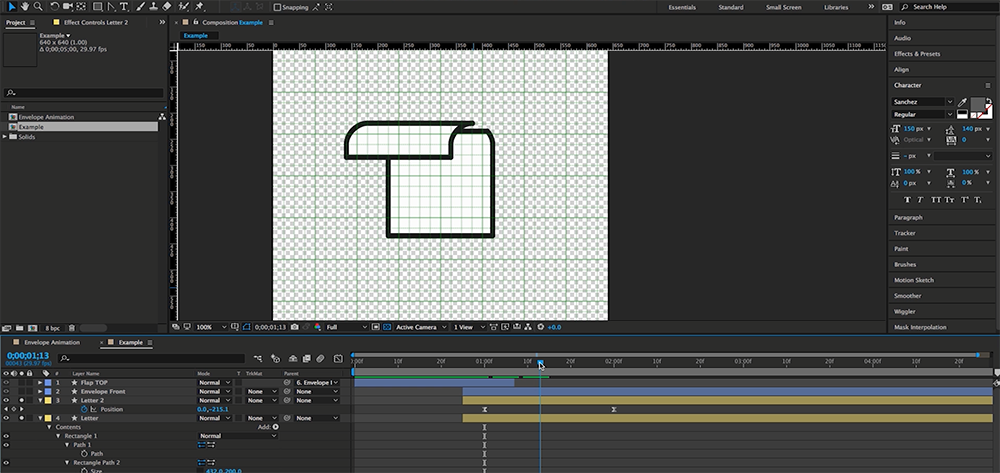Switch to the Small Screen workspace
The height and width of the screenshot is (473, 1000).
783,7
